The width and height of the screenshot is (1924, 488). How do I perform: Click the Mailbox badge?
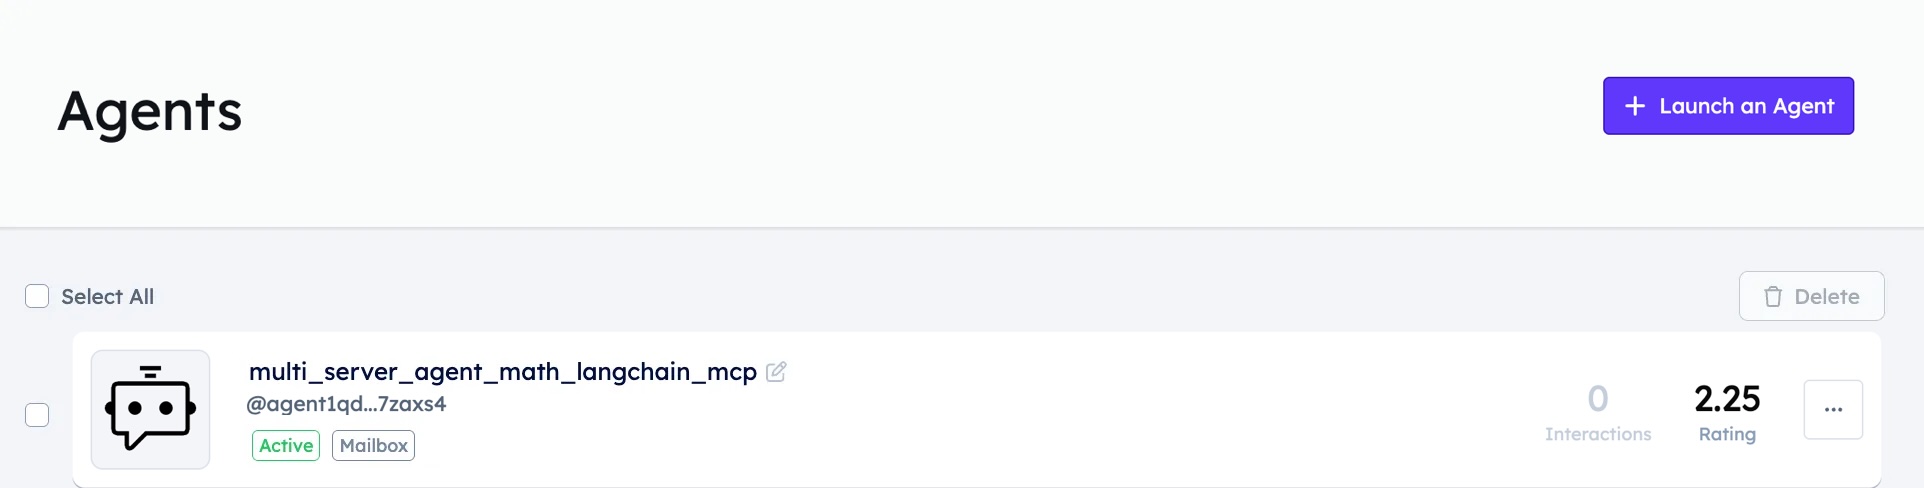pyautogui.click(x=374, y=446)
